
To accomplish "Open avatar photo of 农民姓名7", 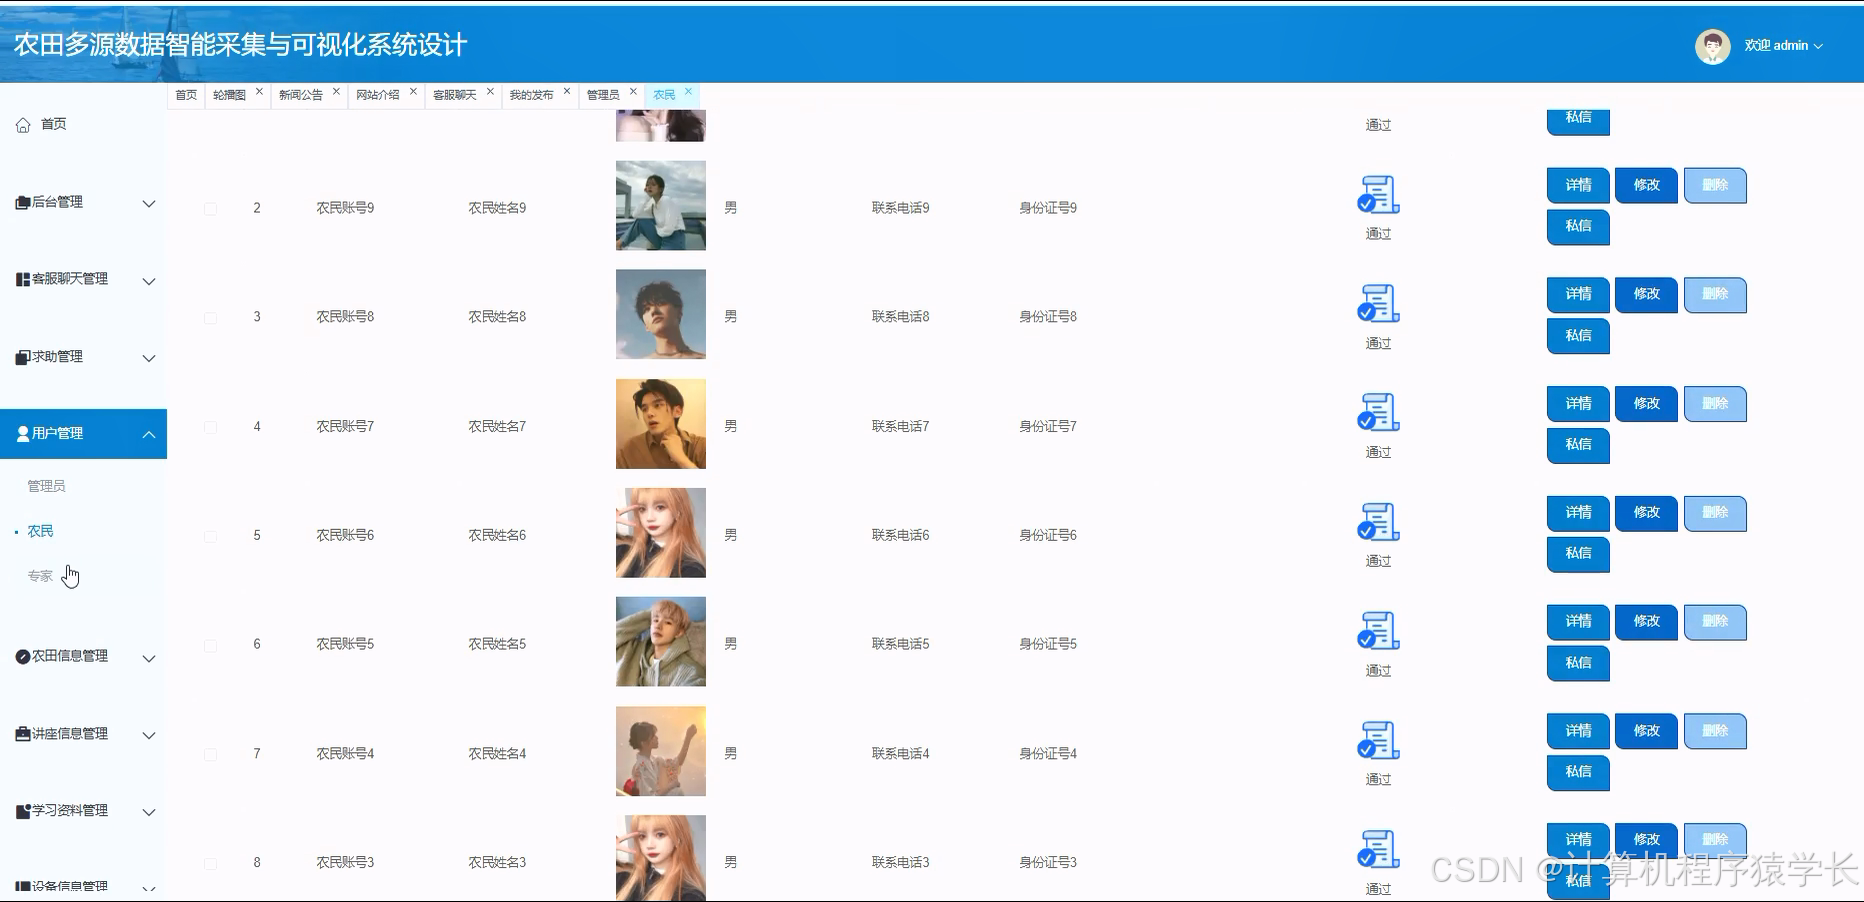I will click(x=660, y=424).
